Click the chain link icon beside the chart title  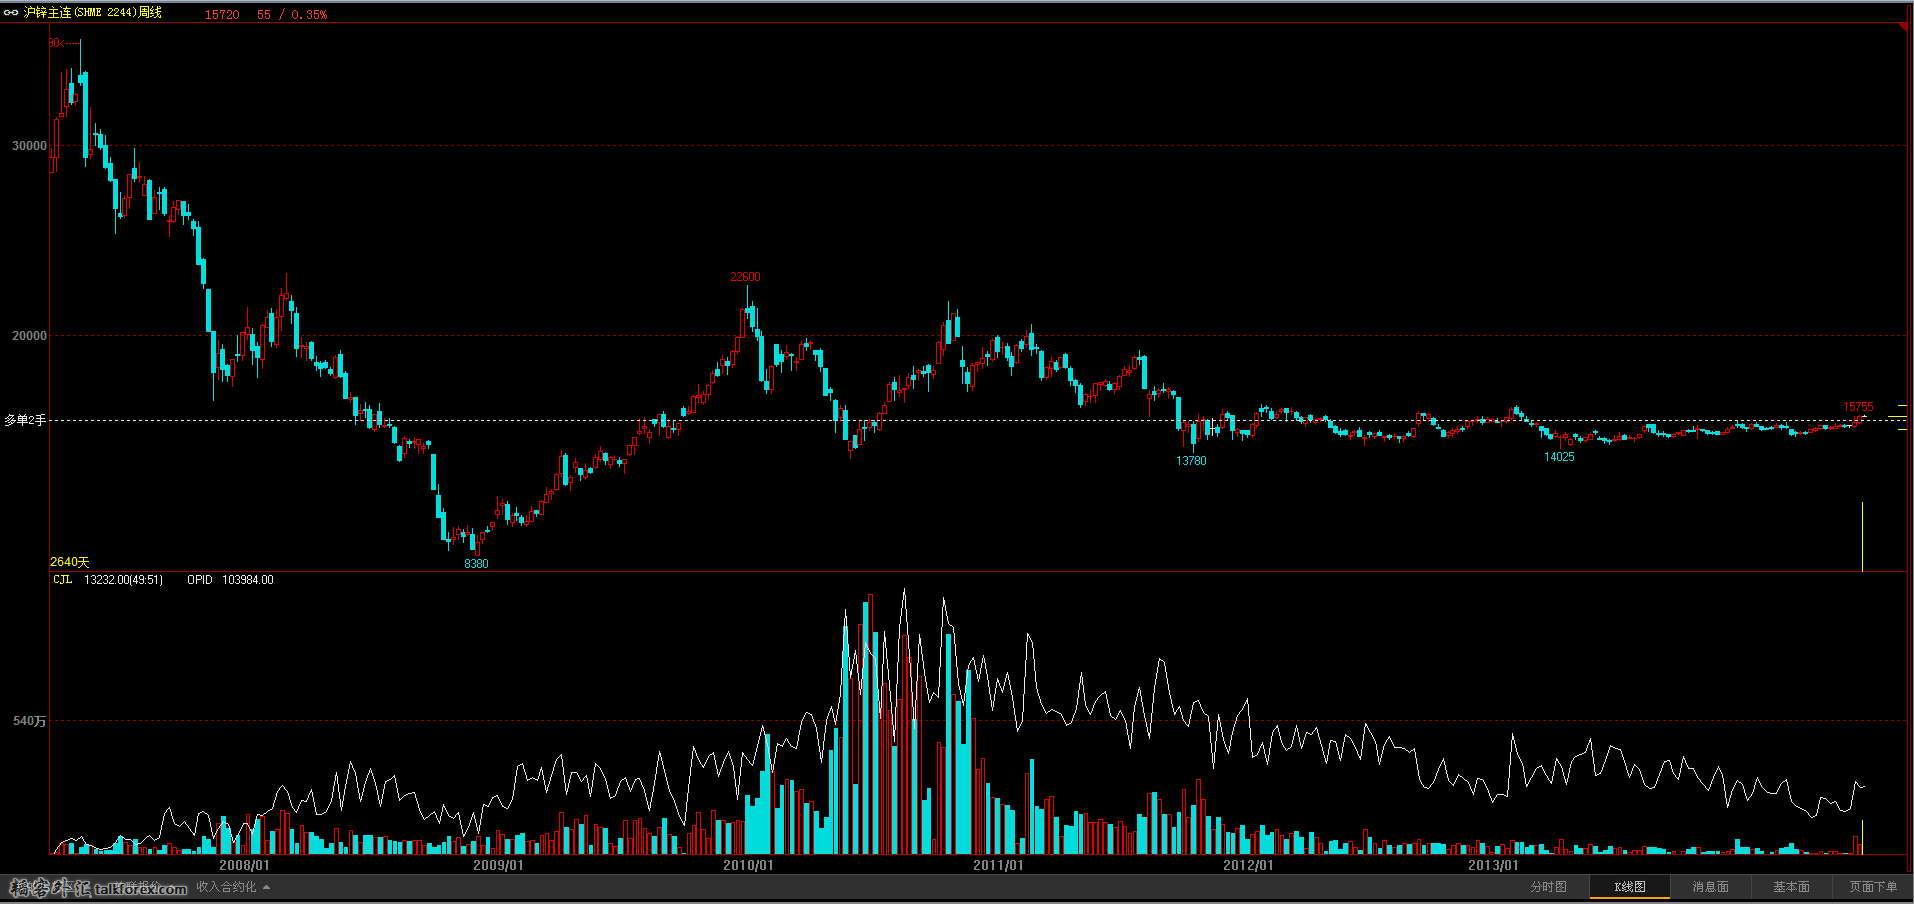11,13
